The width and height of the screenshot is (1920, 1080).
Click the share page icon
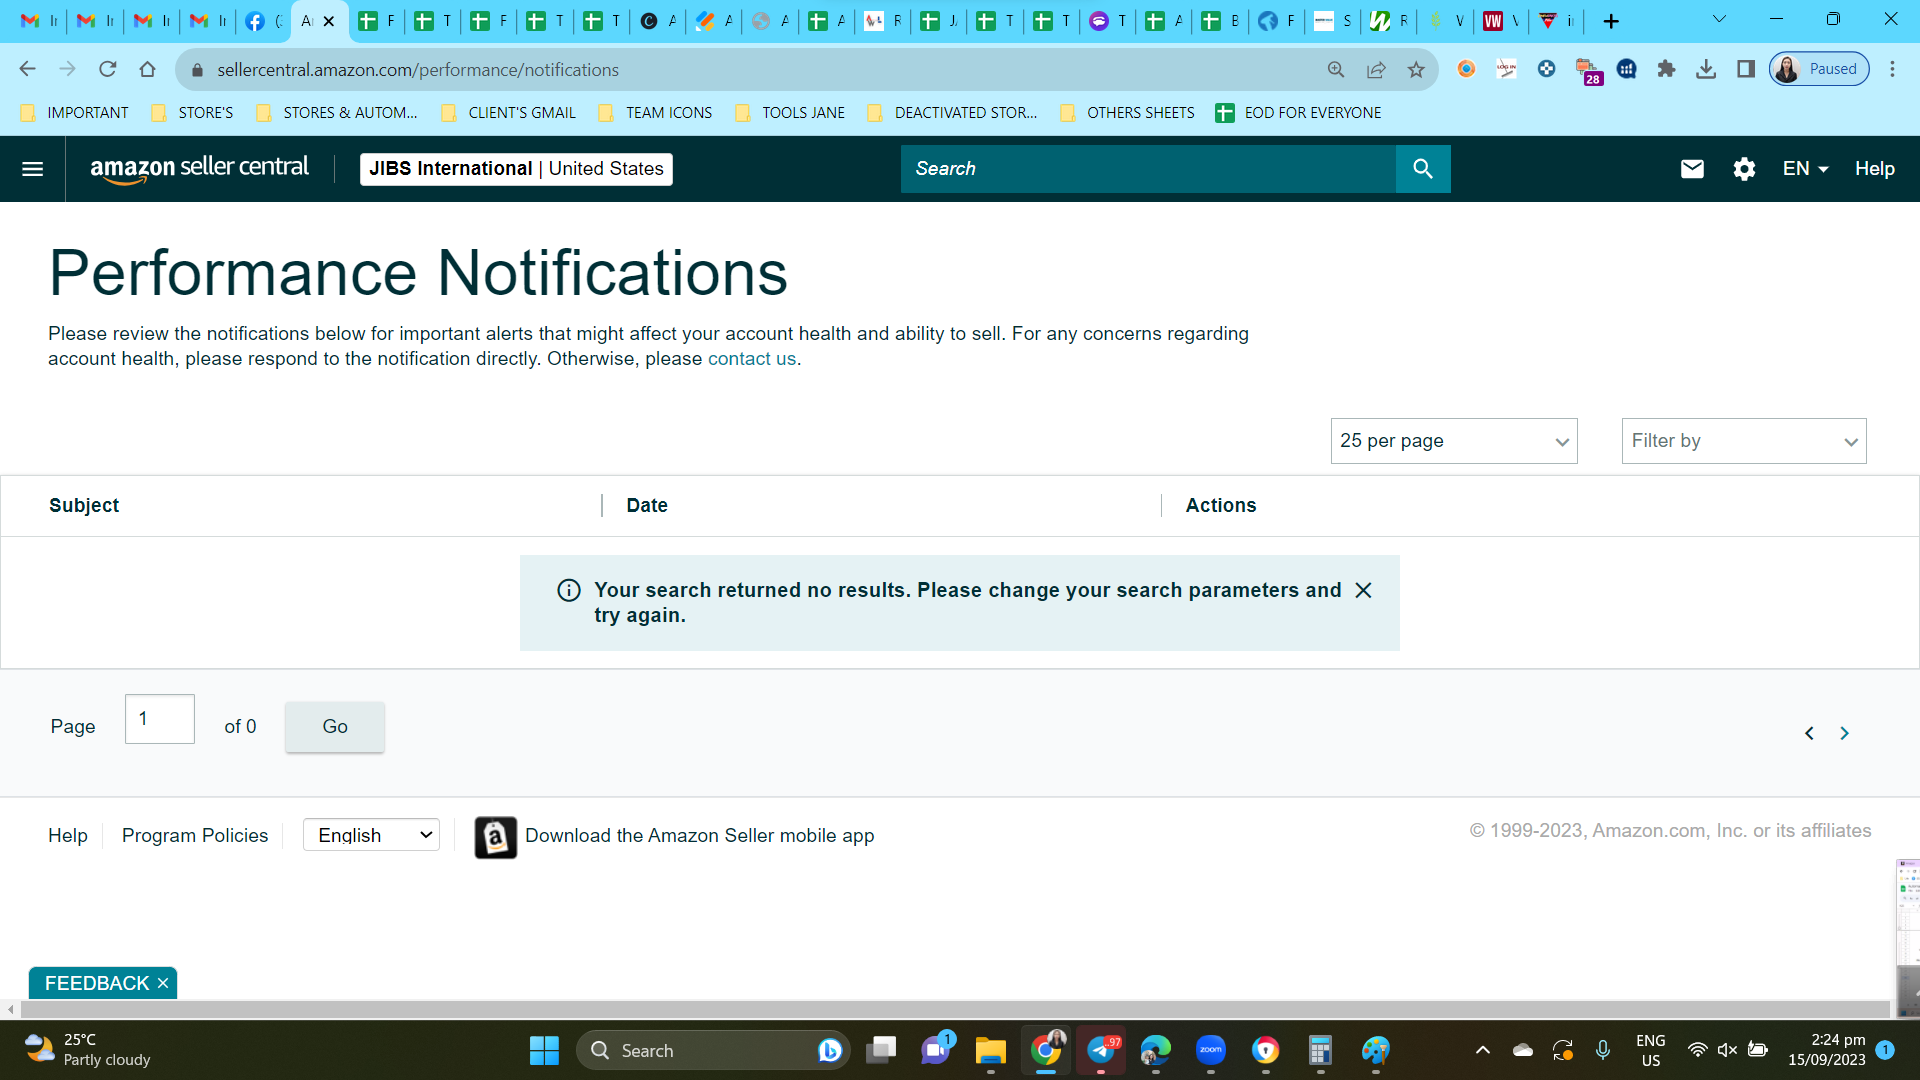(1376, 69)
